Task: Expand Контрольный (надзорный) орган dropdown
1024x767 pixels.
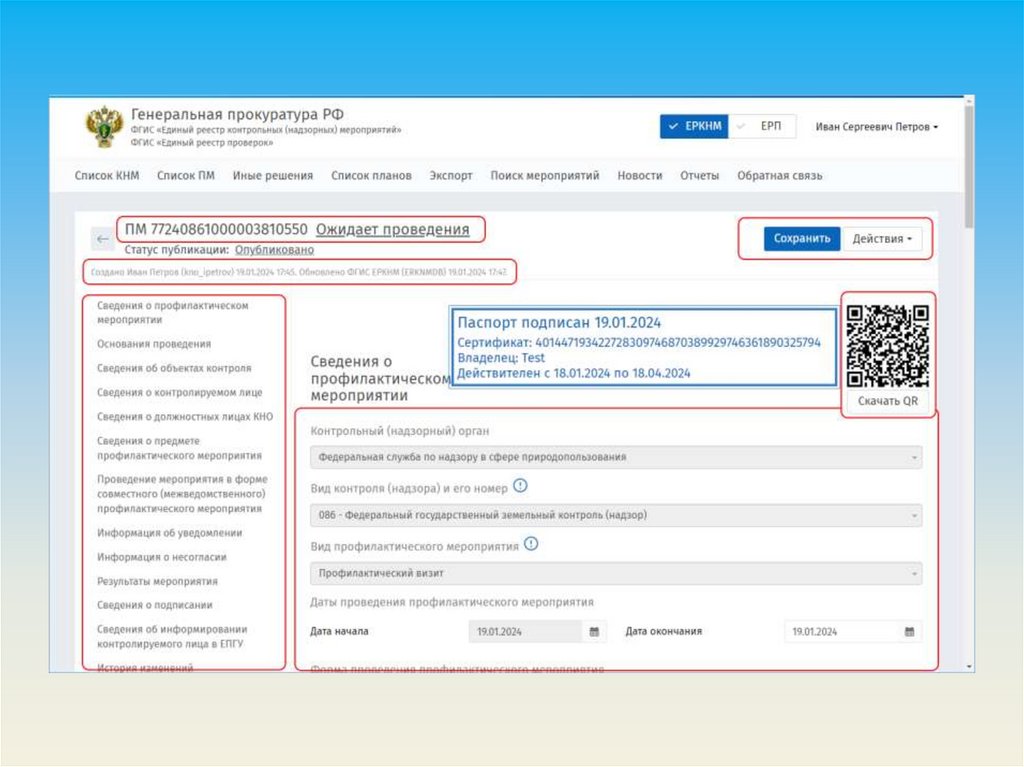Action: click(615, 458)
